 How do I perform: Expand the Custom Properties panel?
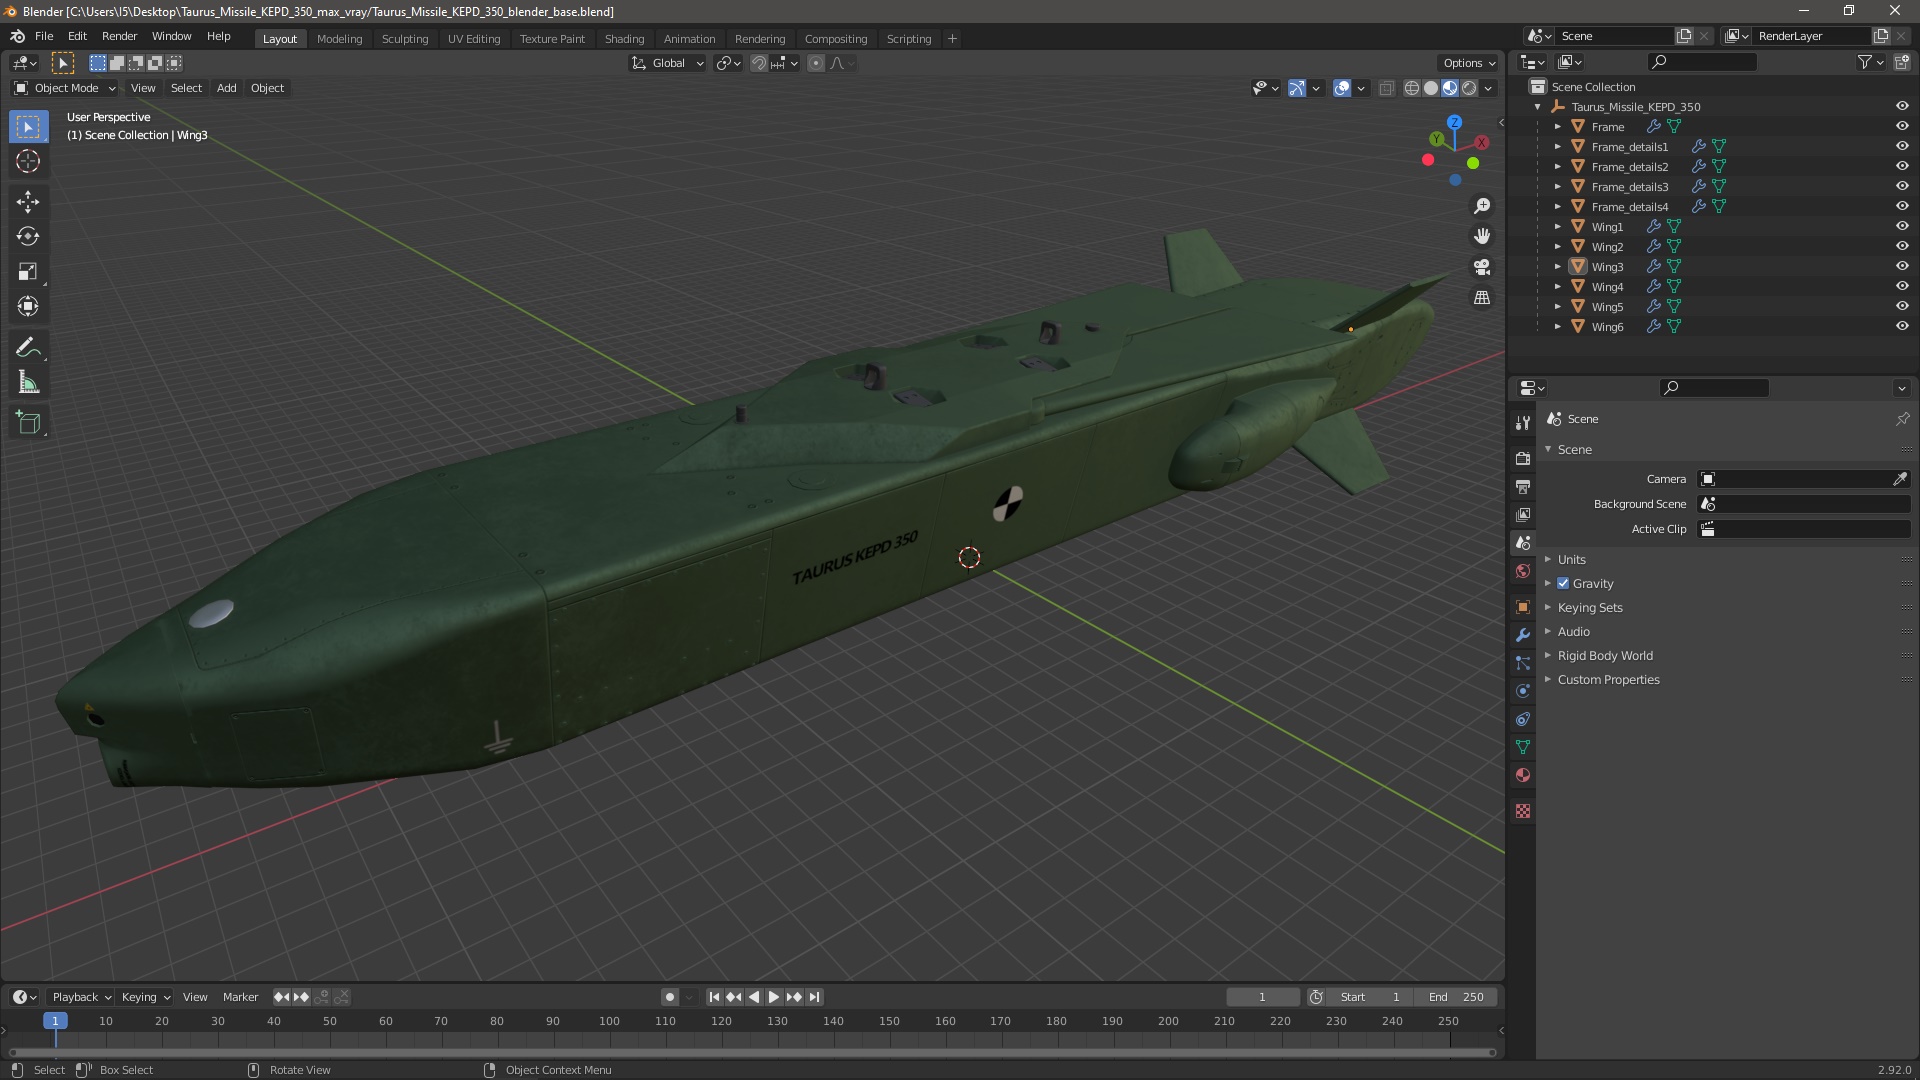(1608, 680)
